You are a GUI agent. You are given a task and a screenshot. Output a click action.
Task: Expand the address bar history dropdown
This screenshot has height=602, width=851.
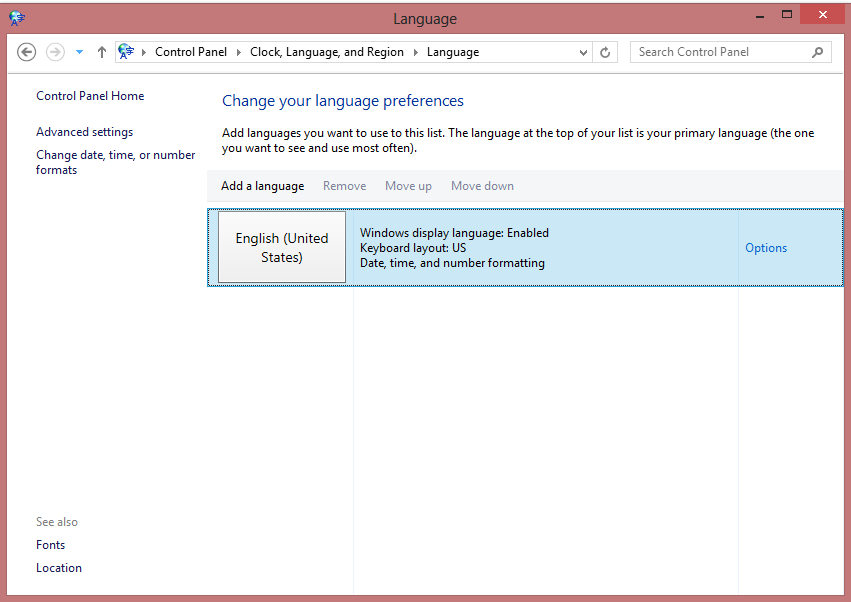584,52
